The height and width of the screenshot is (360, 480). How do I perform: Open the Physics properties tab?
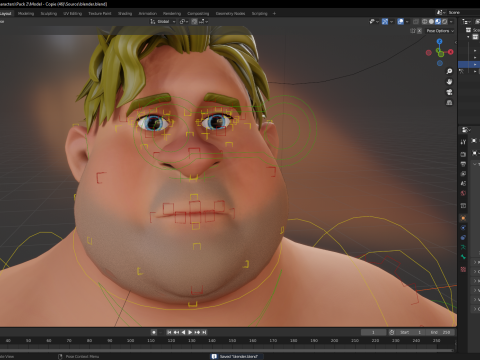click(463, 228)
